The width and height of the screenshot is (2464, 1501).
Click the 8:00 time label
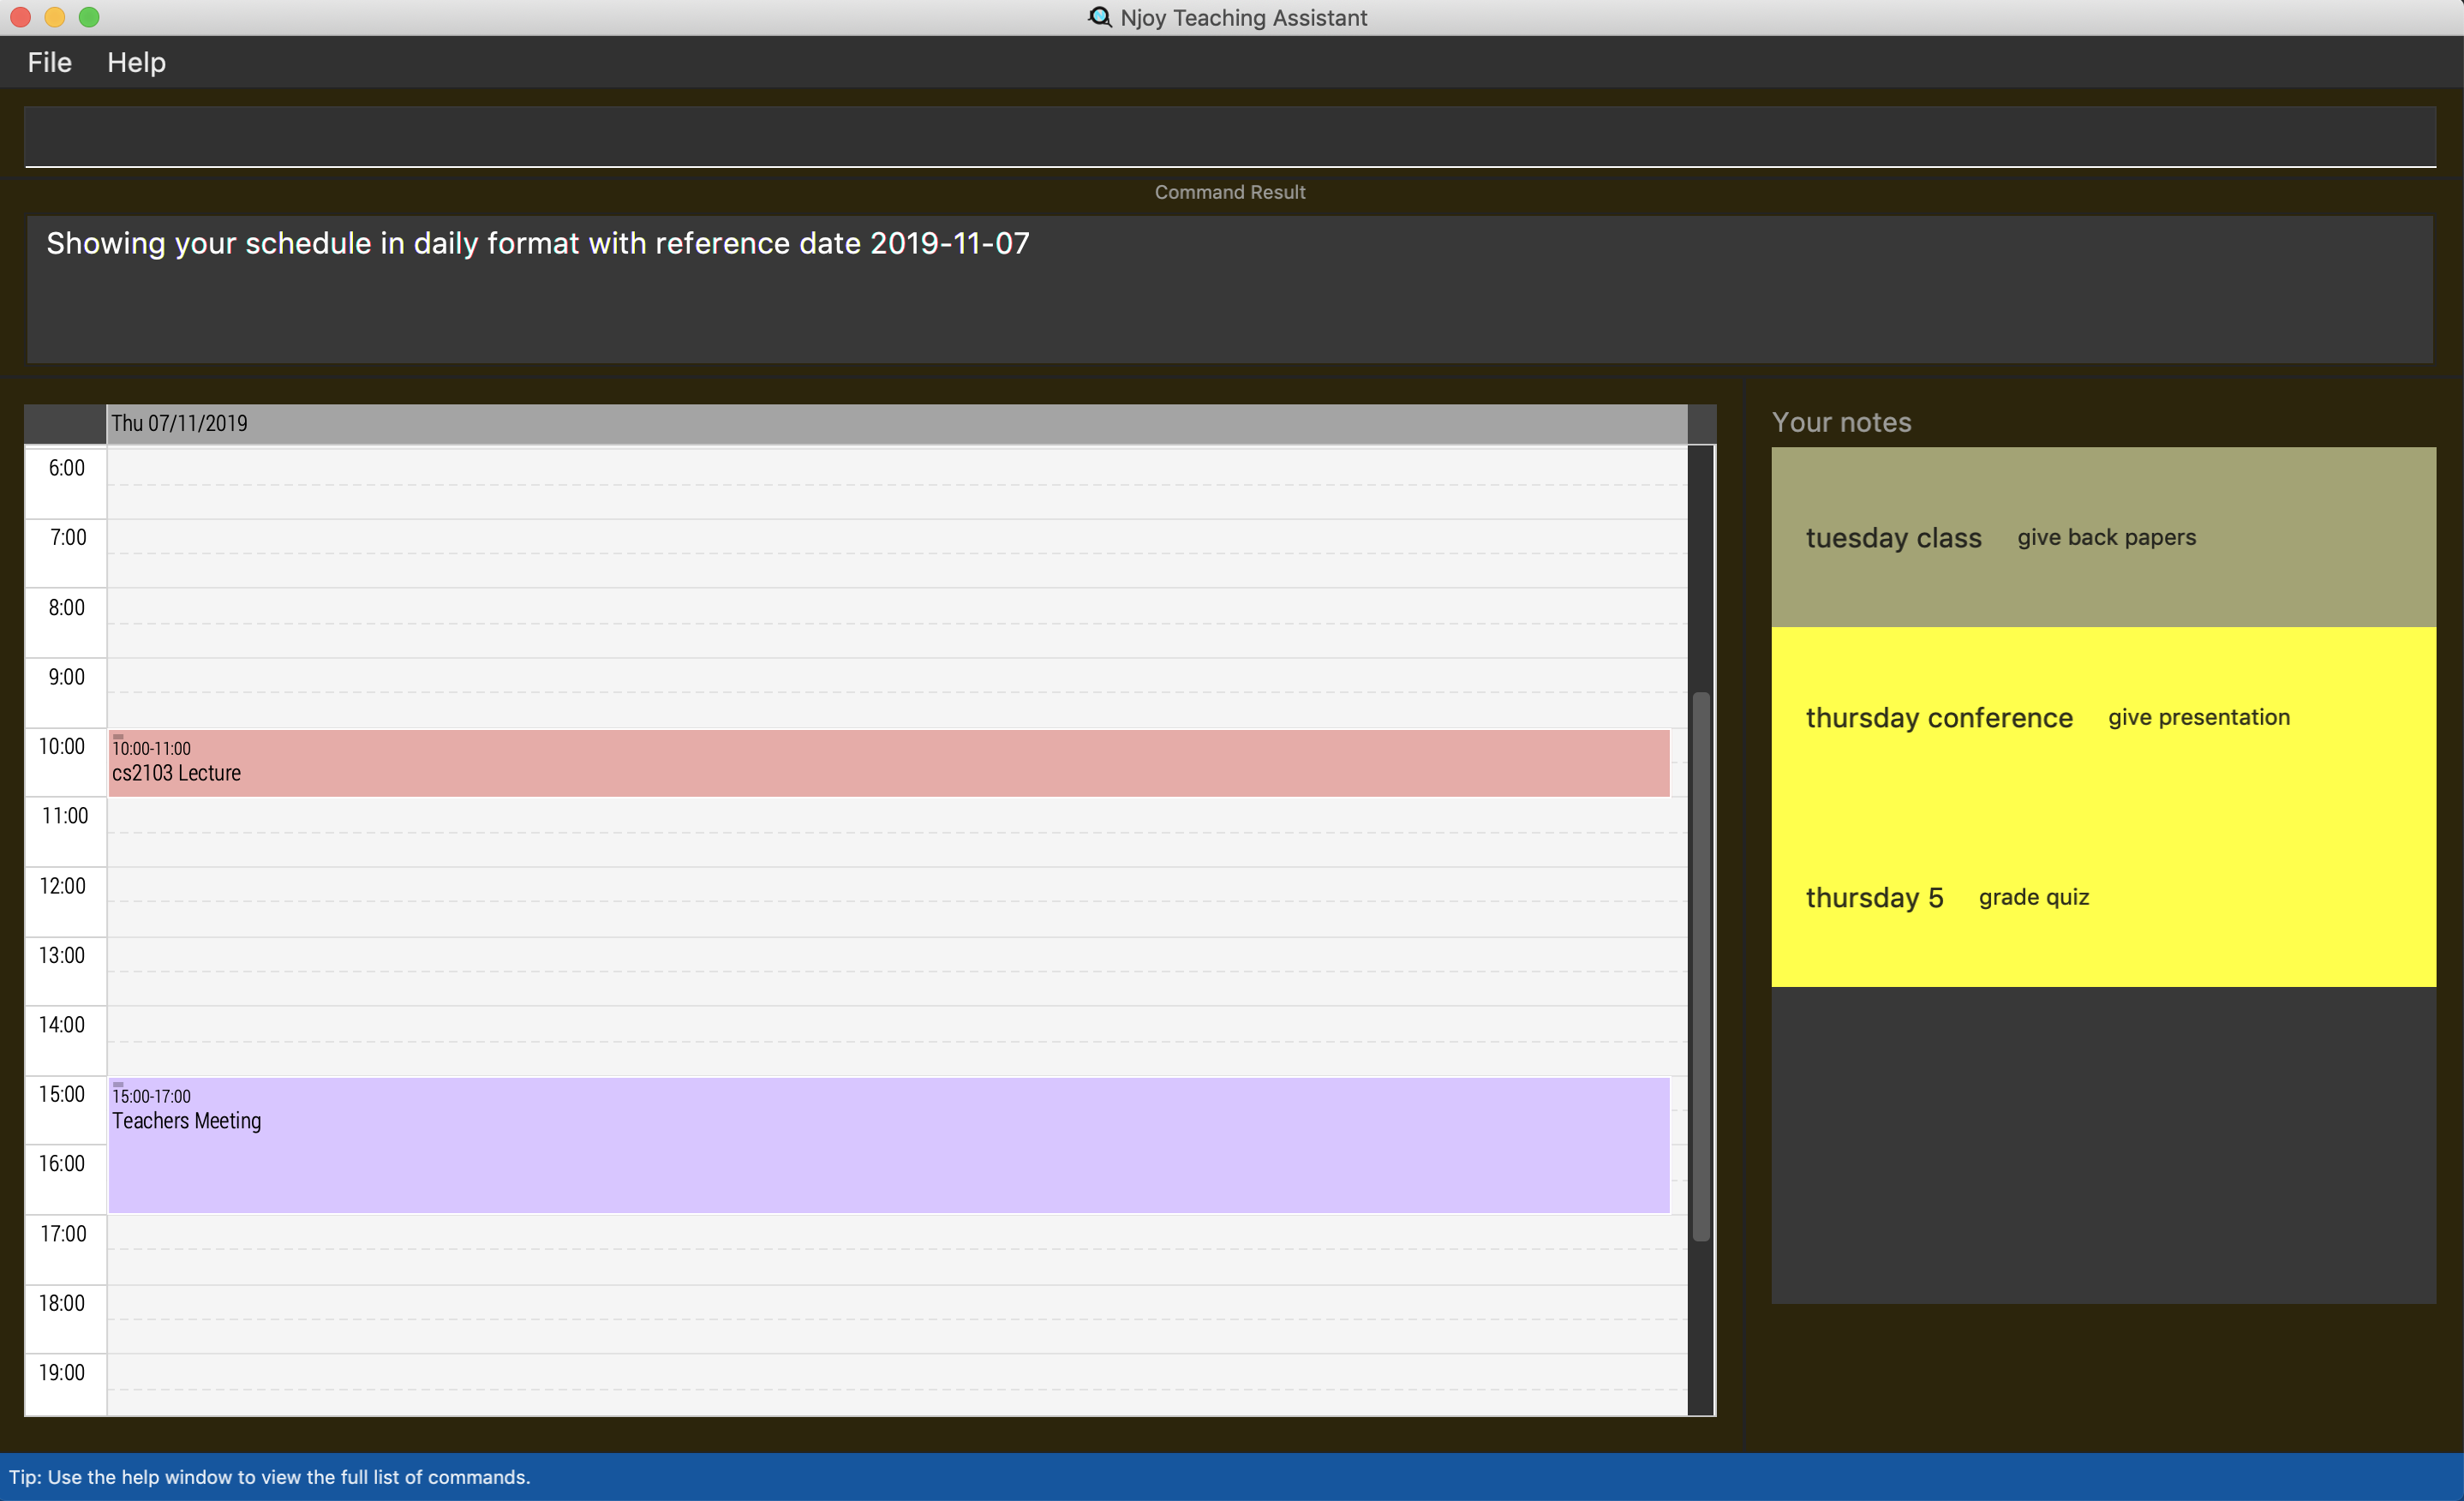click(x=67, y=607)
